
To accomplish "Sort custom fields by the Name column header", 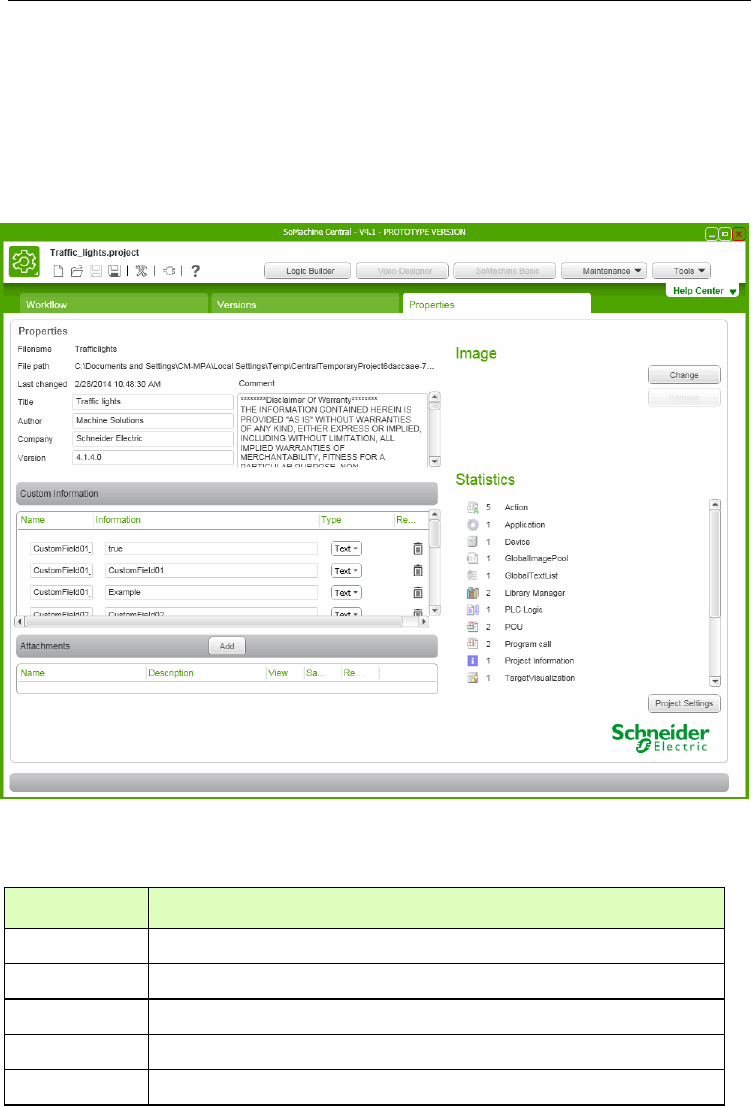I will click(x=32, y=520).
